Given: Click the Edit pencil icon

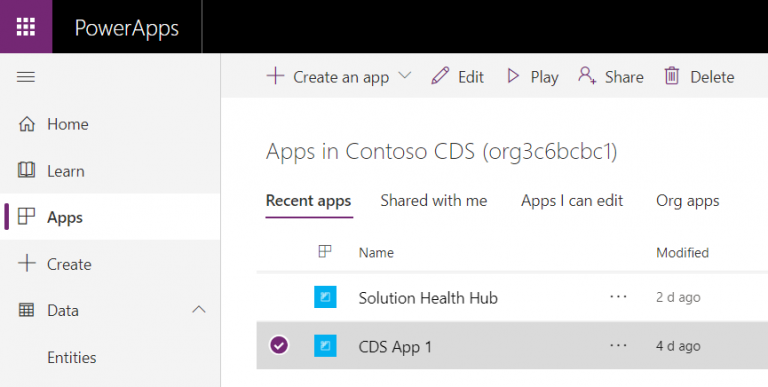Looking at the screenshot, I should (440, 76).
